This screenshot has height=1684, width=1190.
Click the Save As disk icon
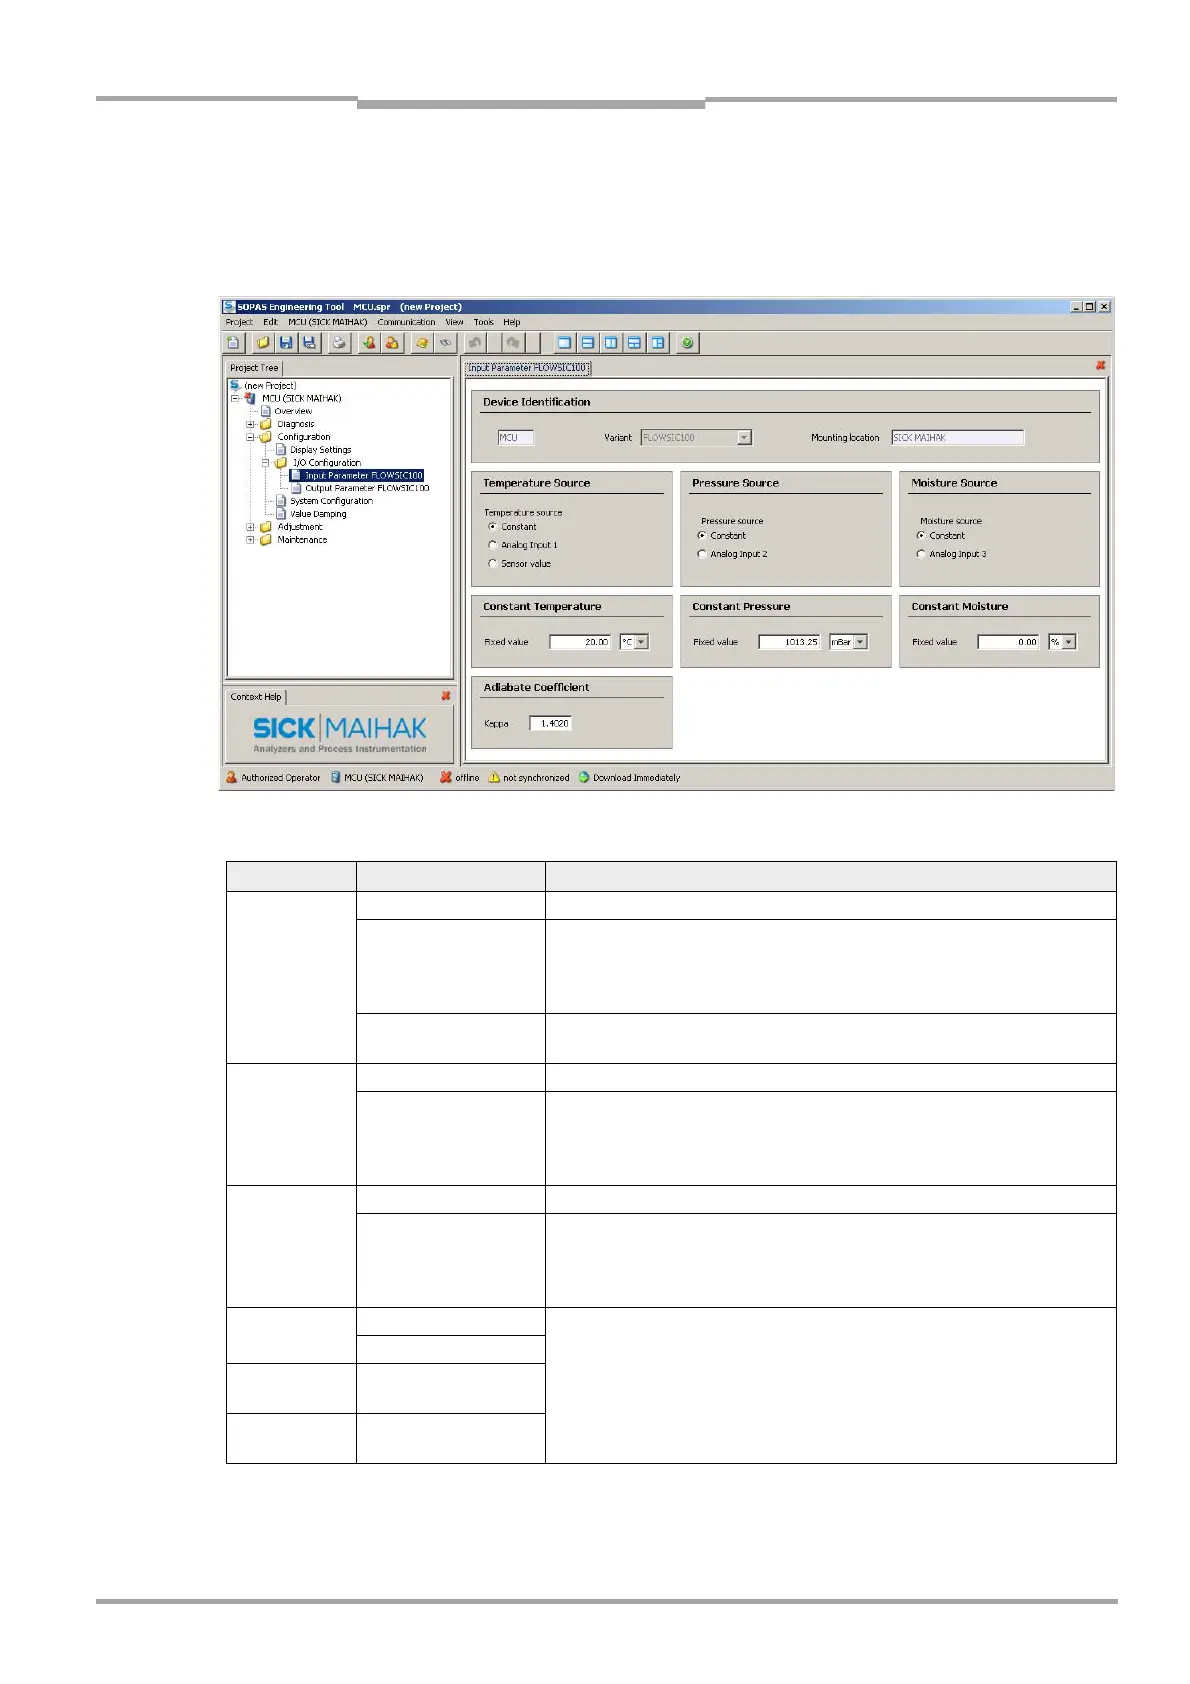pyautogui.click(x=309, y=343)
